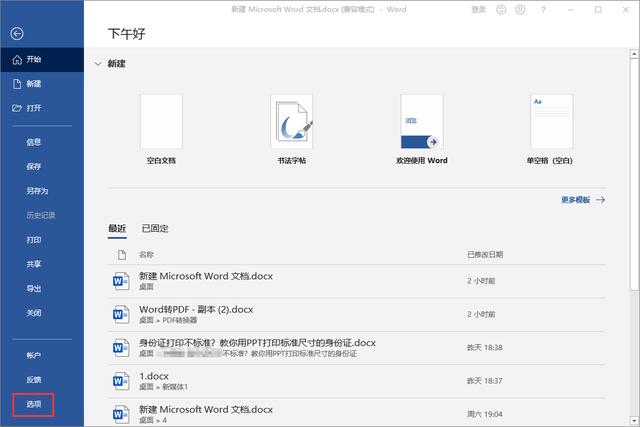Click the open folder icon beside 打开
Image resolution: width=640 pixels, height=427 pixels.
coord(17,108)
